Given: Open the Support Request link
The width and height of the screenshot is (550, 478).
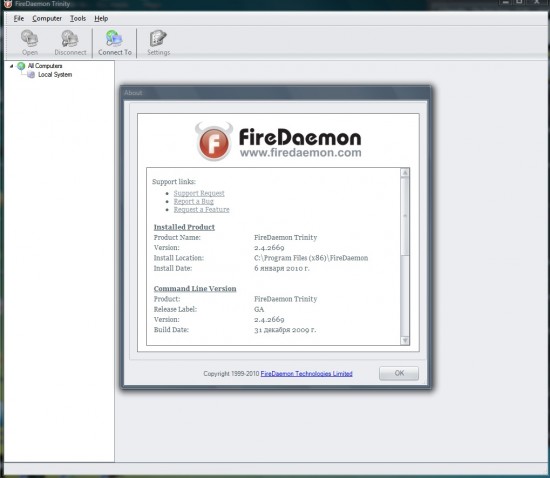Looking at the screenshot, I should 199,193.
